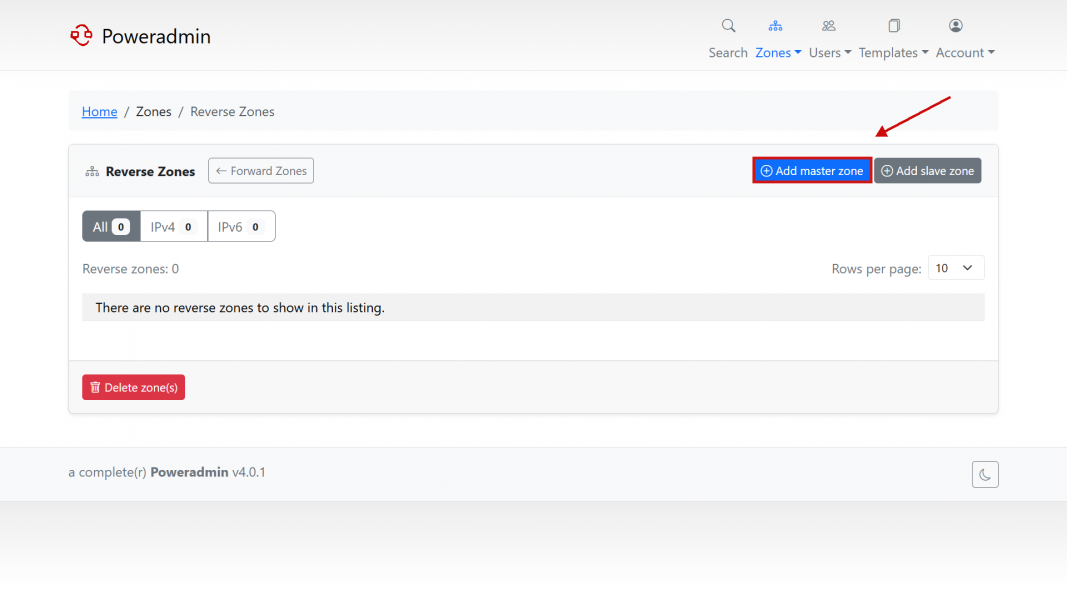Open the Rows per page selector
1067x600 pixels.
tap(955, 268)
